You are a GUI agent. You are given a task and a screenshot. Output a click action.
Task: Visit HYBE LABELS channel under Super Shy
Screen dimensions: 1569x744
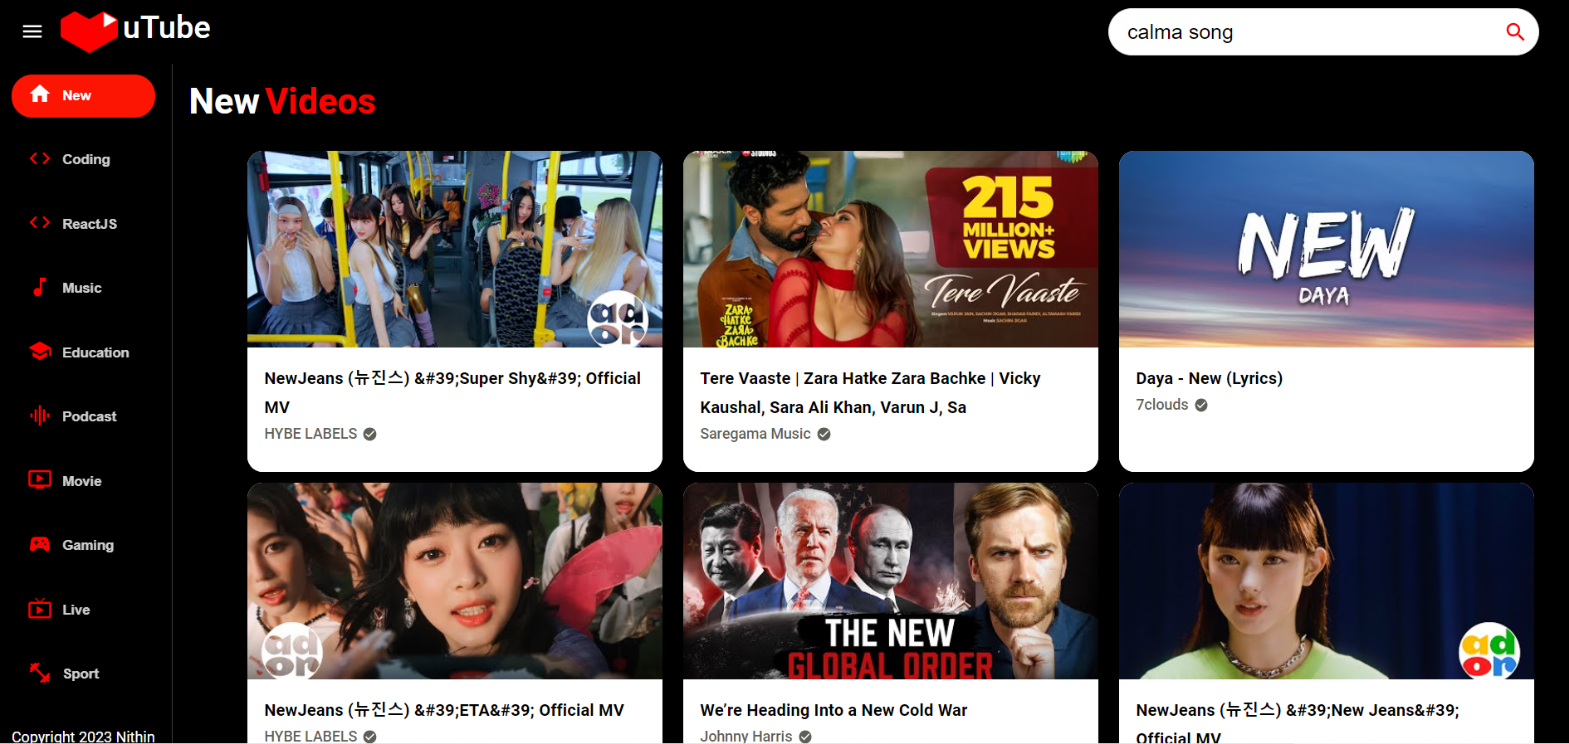(311, 434)
